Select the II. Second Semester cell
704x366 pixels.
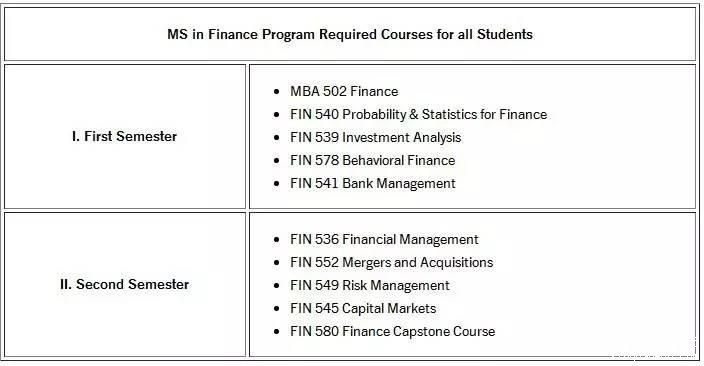pyautogui.click(x=124, y=284)
